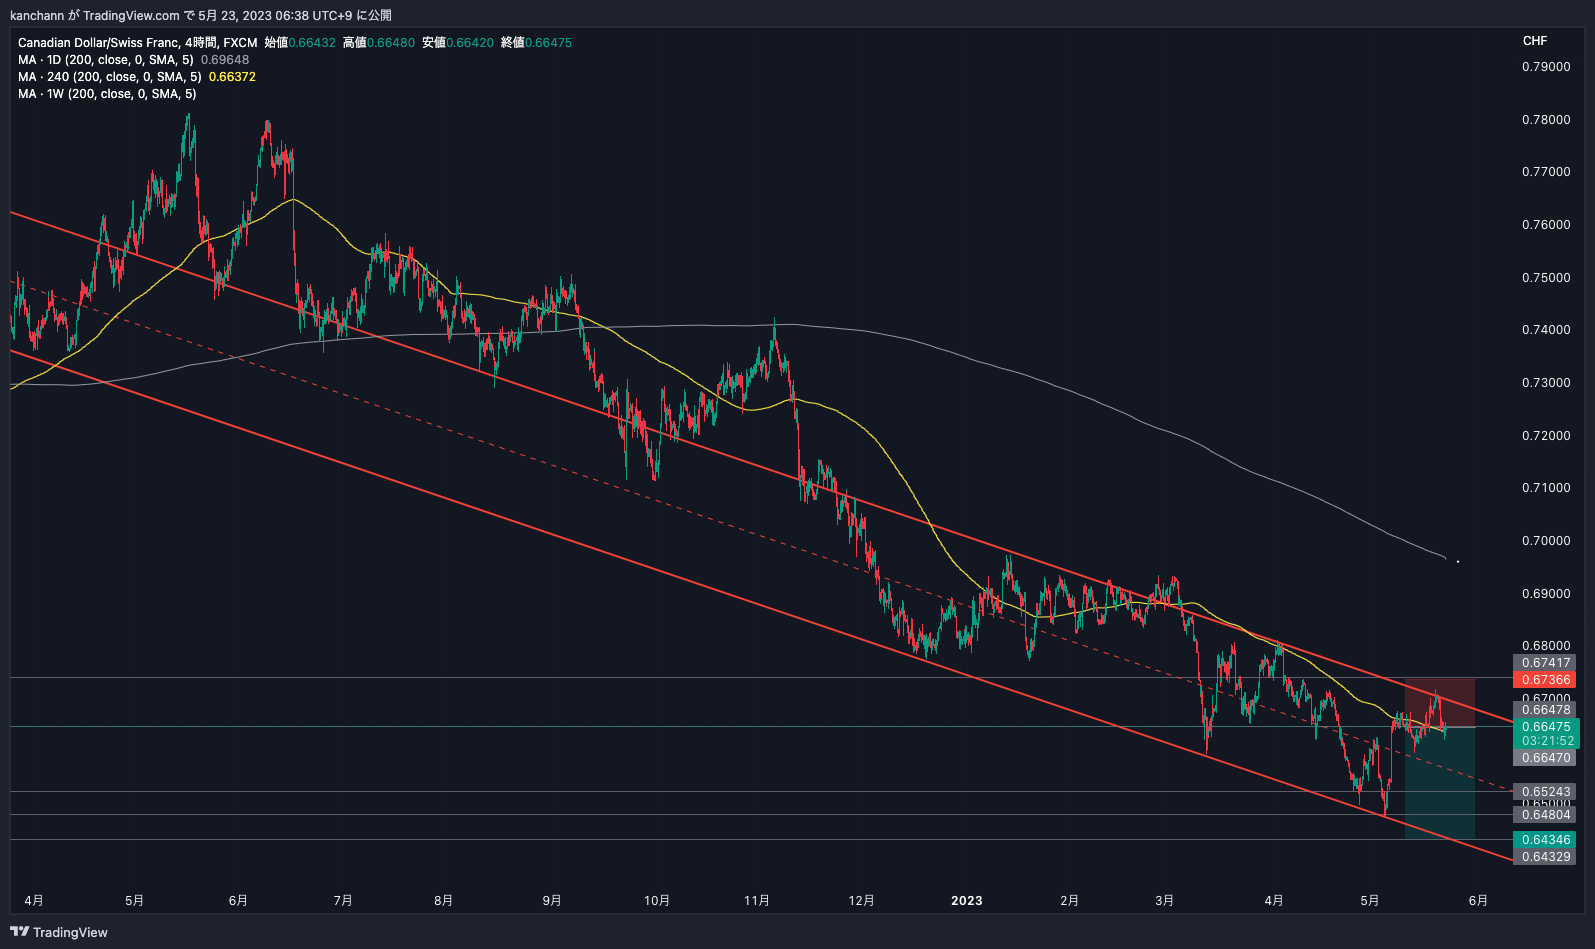1595x949 pixels.
Task: Click the 0.64804 price tag
Action: (1546, 815)
